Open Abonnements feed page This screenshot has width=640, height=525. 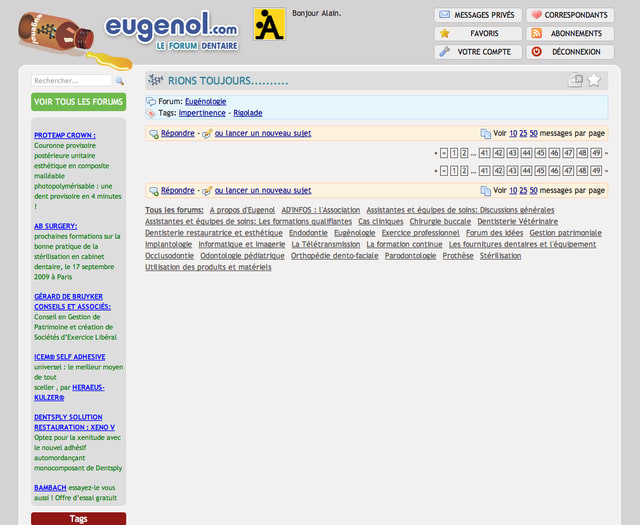coord(570,33)
